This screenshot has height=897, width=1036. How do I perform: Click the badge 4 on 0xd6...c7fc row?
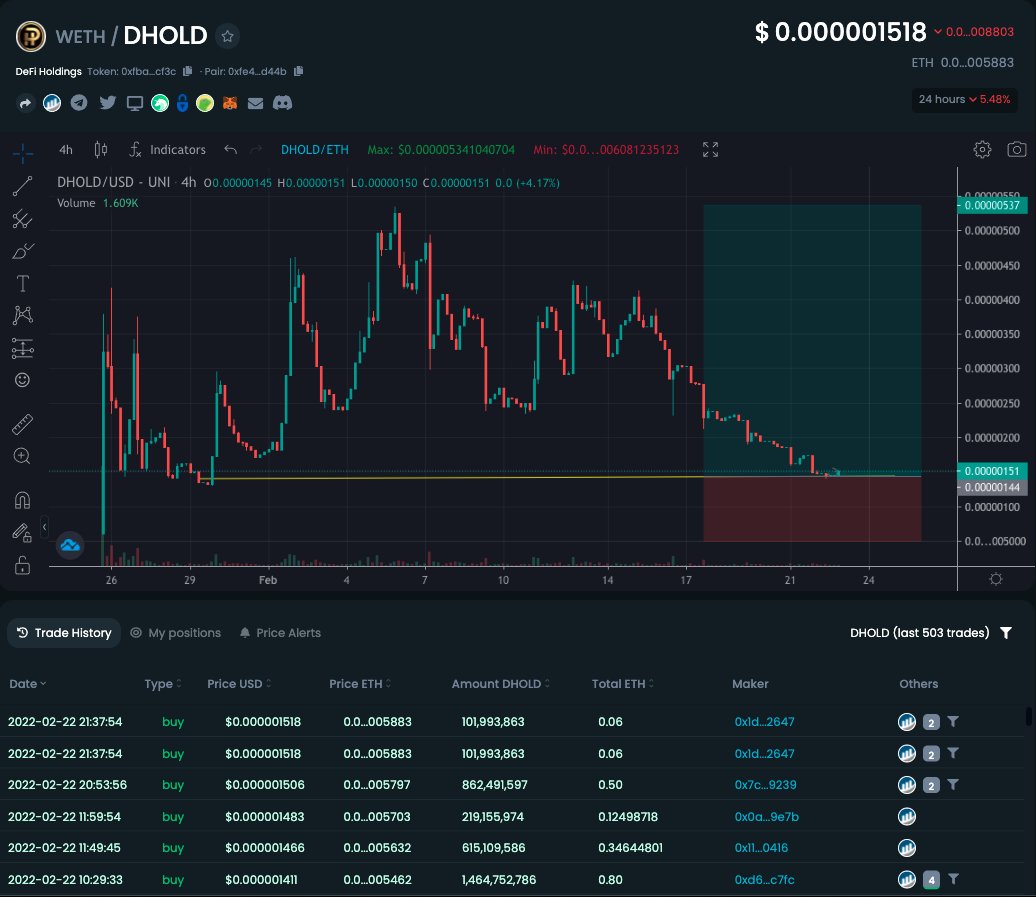pos(931,880)
